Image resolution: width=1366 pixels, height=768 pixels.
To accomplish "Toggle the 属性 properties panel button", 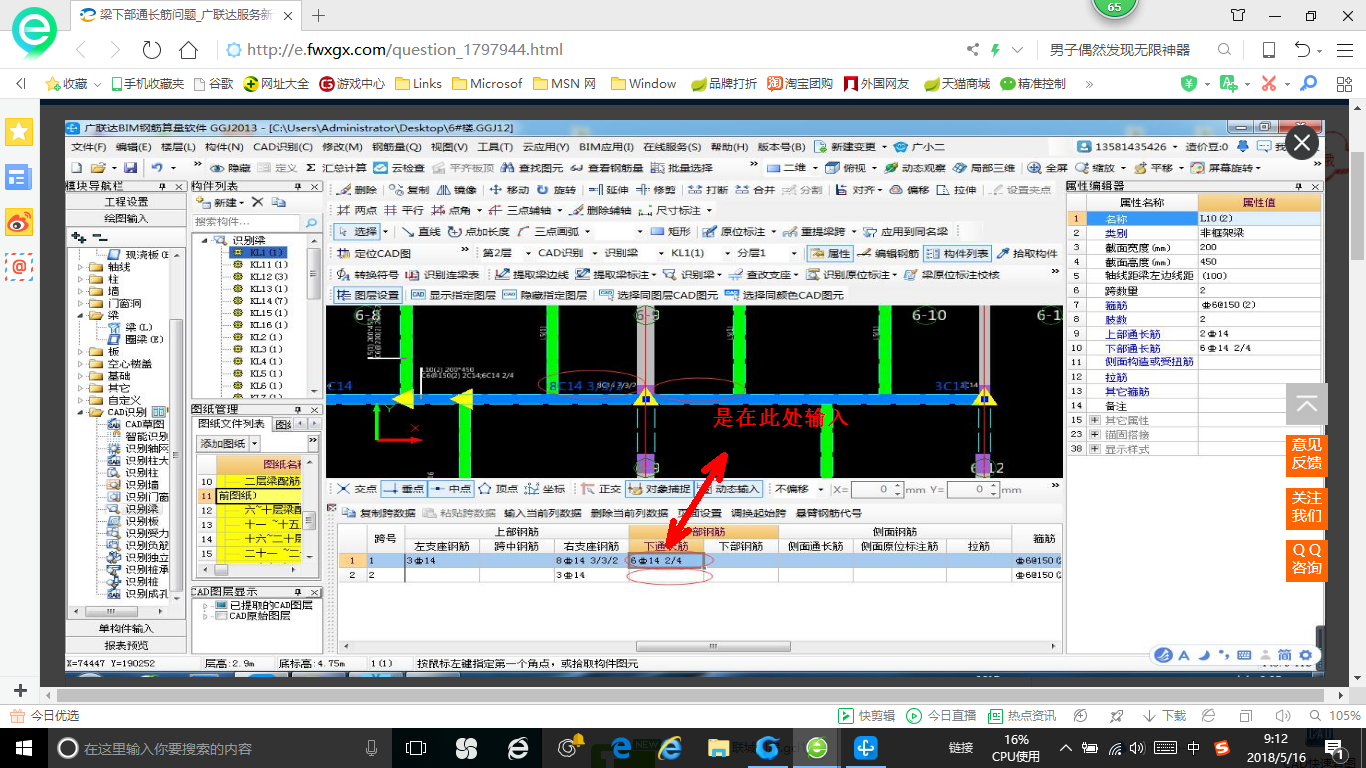I will tap(830, 254).
